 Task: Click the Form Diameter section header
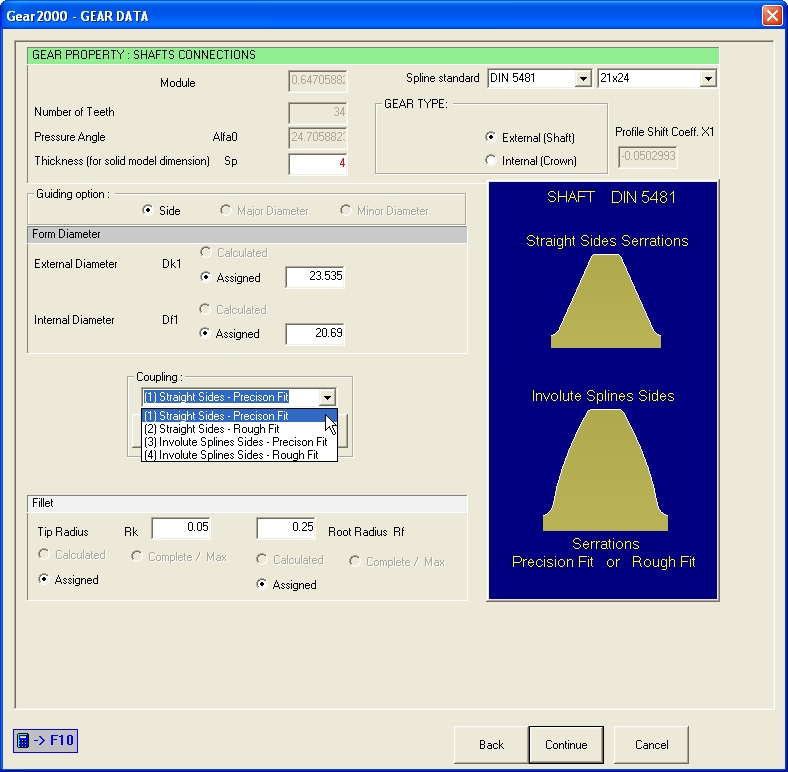(x=247, y=234)
